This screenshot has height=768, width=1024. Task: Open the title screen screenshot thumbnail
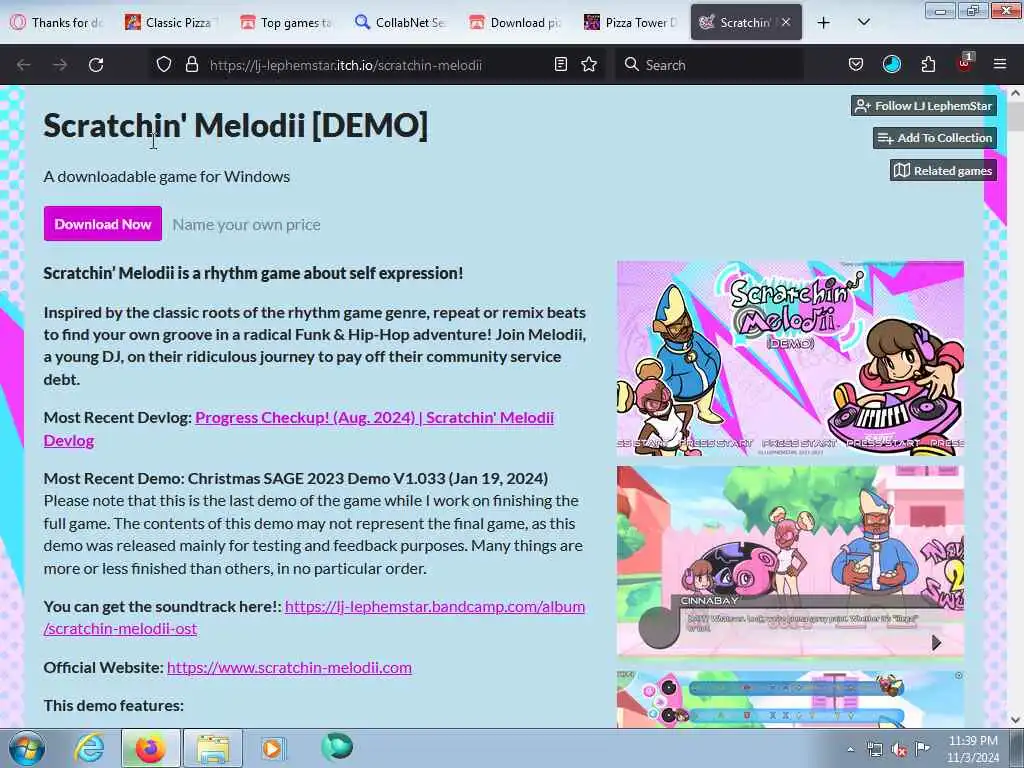pyautogui.click(x=790, y=359)
